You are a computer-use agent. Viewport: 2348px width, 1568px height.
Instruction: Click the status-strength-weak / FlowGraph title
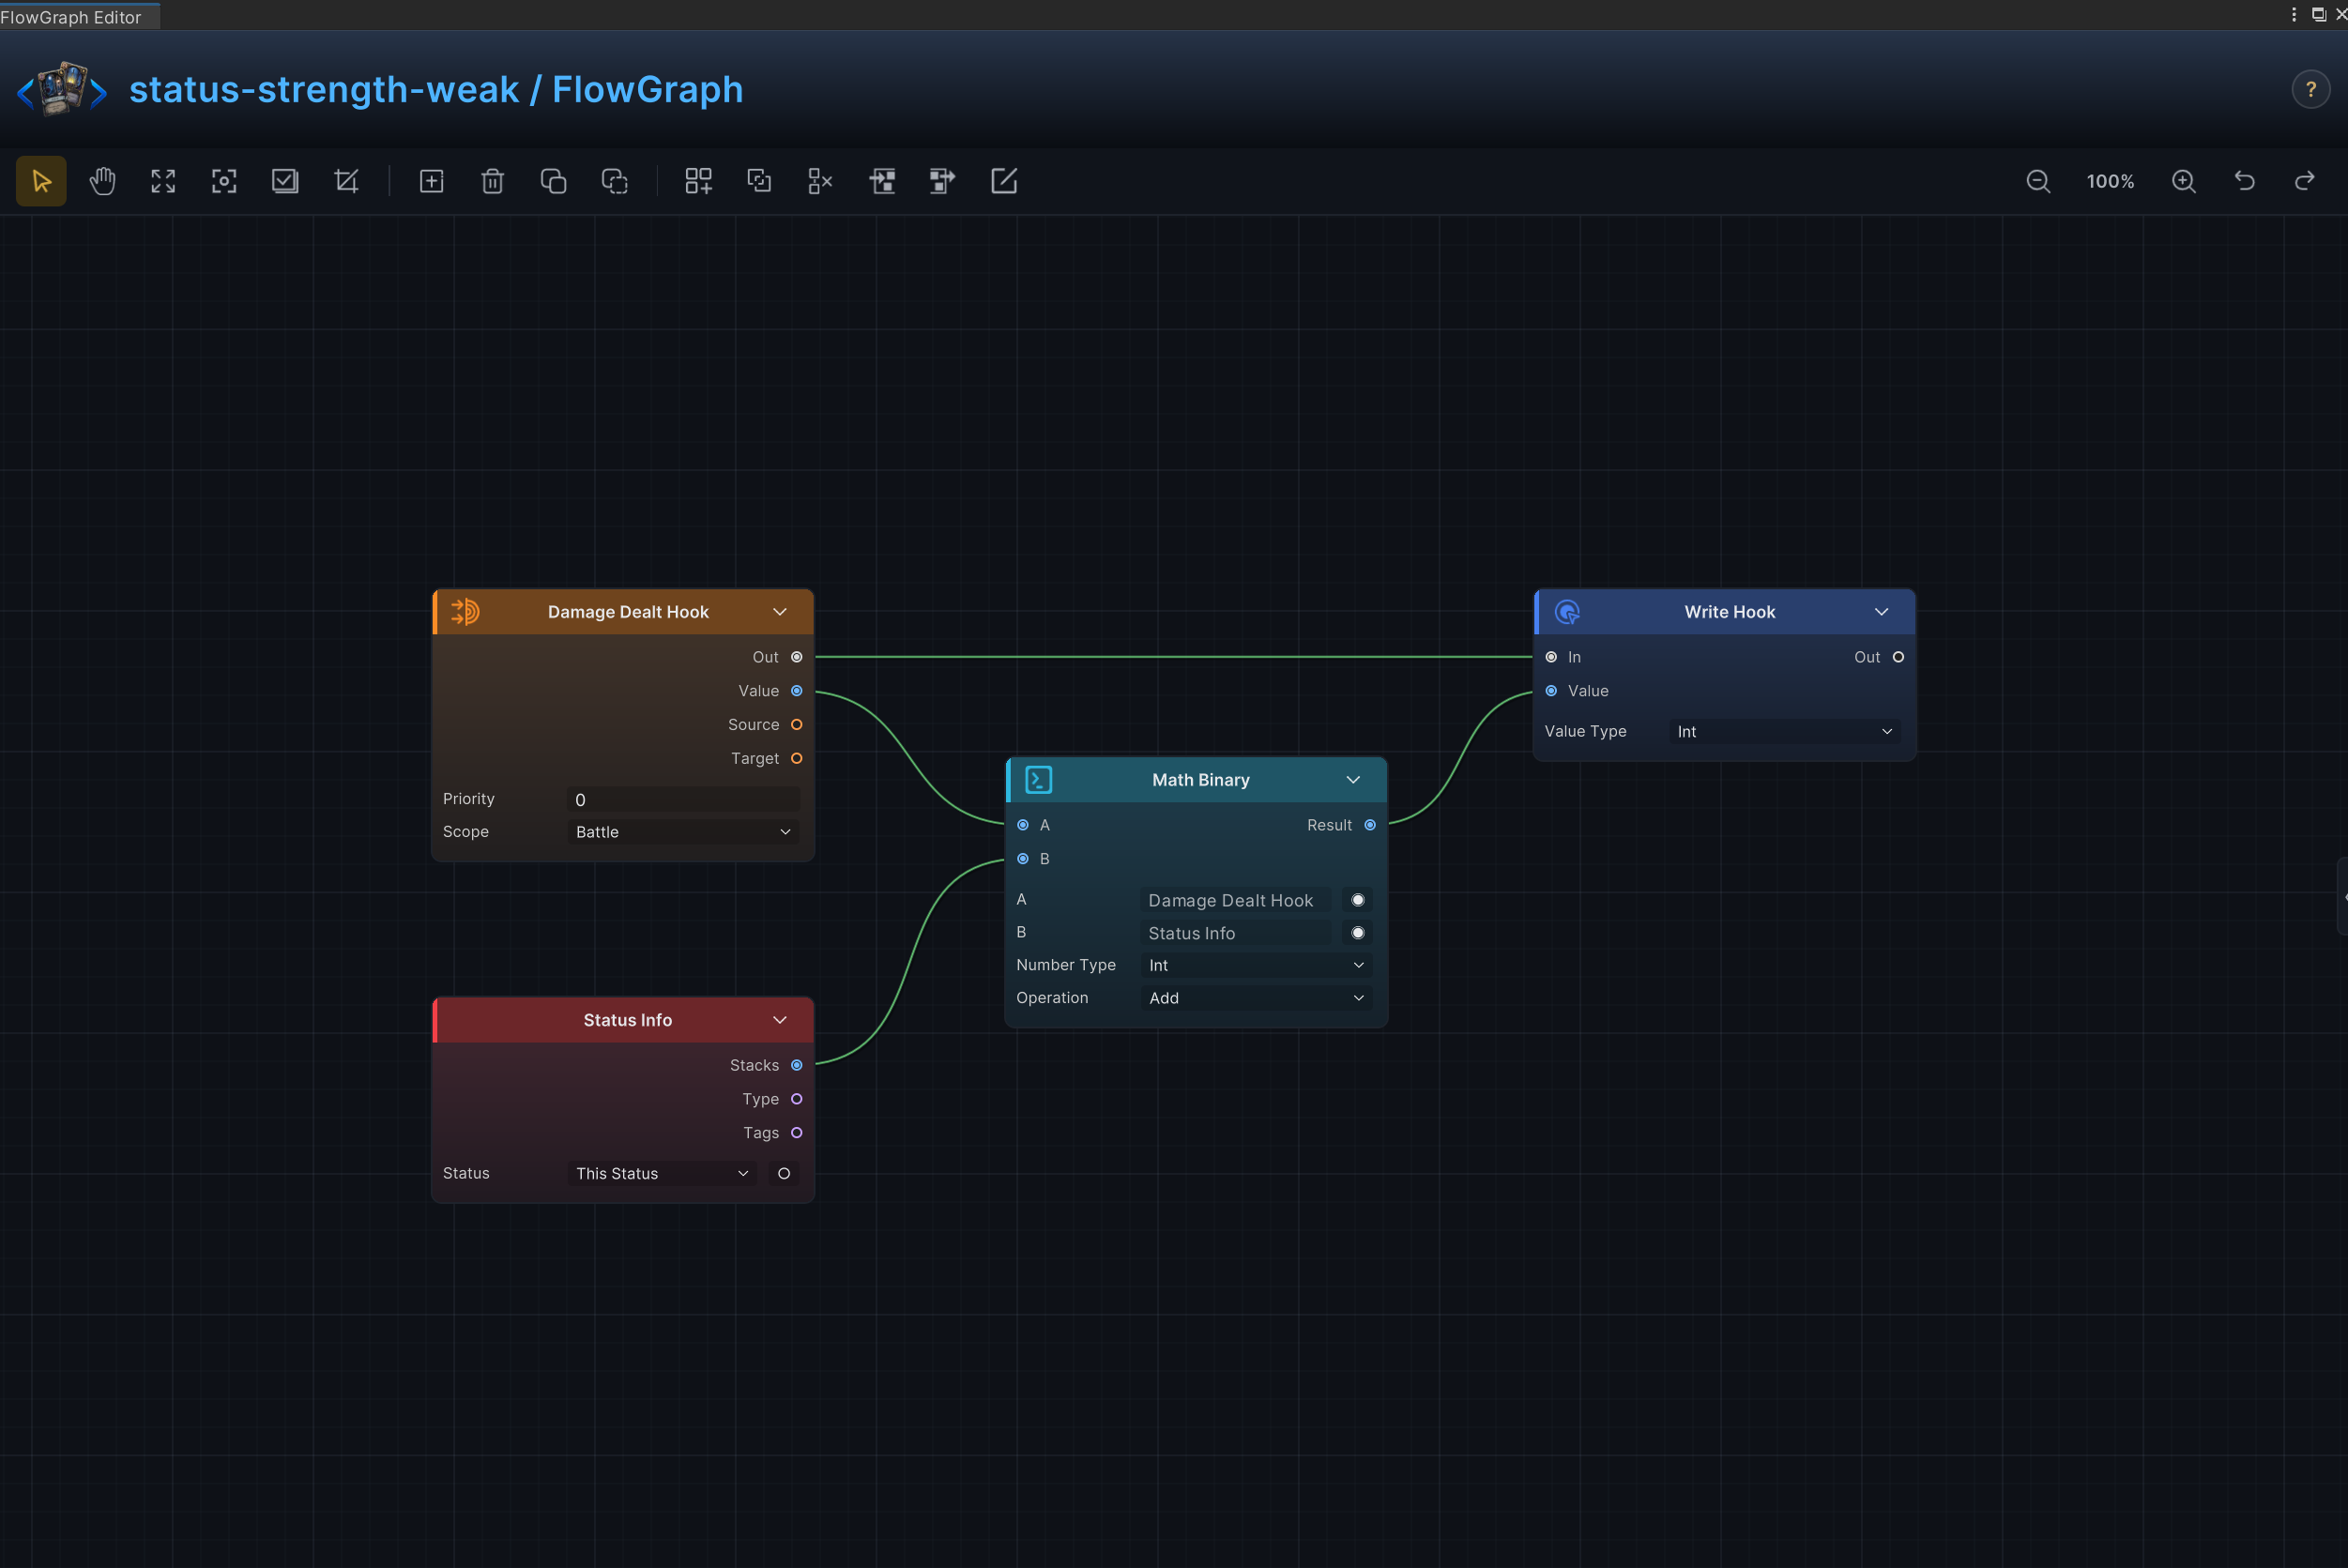[436, 89]
